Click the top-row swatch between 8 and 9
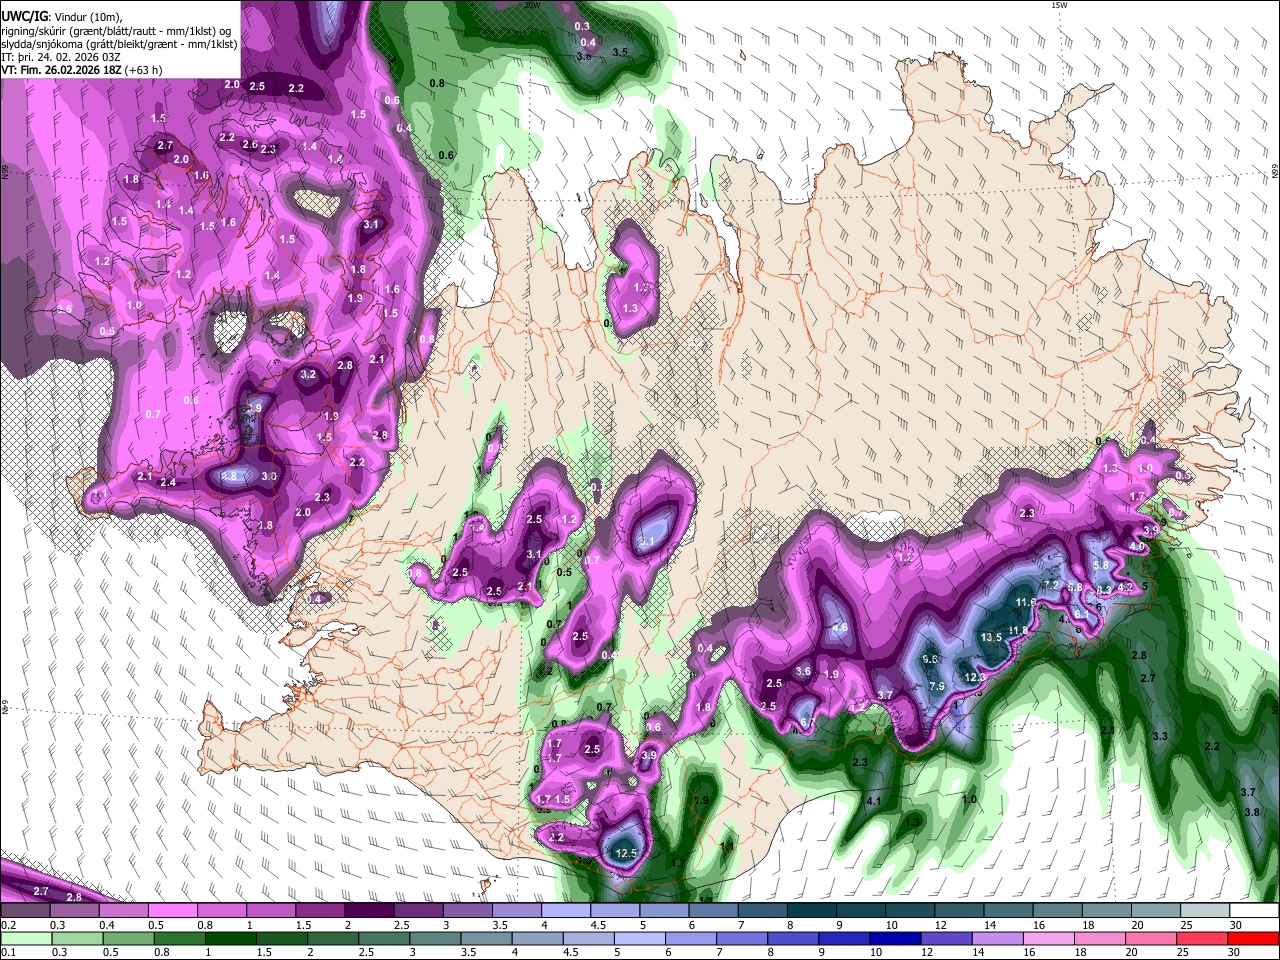 [811, 911]
